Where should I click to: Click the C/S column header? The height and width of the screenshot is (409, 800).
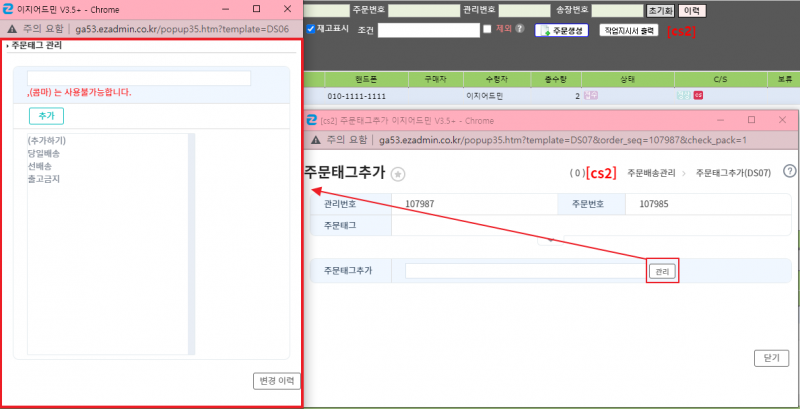point(720,80)
